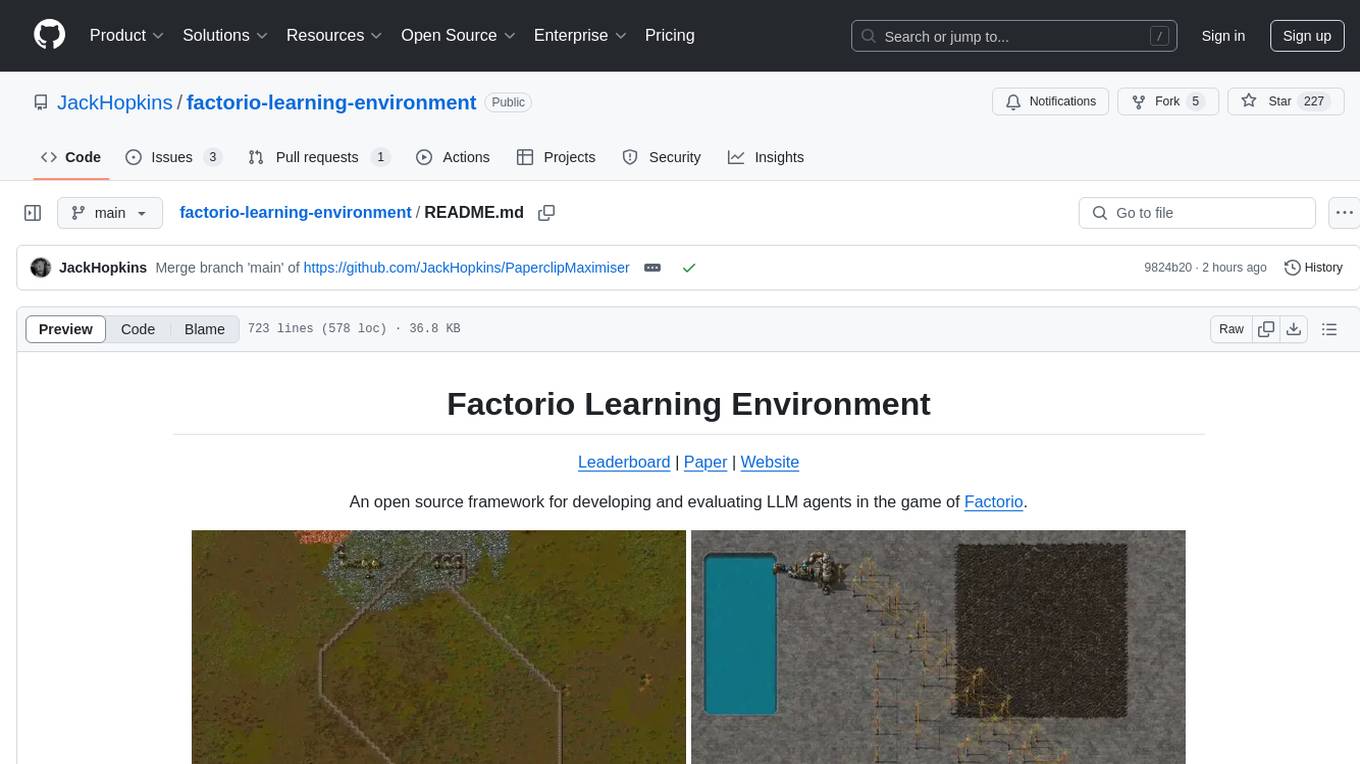Open the file History
The height and width of the screenshot is (764, 1360).
pos(1313,268)
